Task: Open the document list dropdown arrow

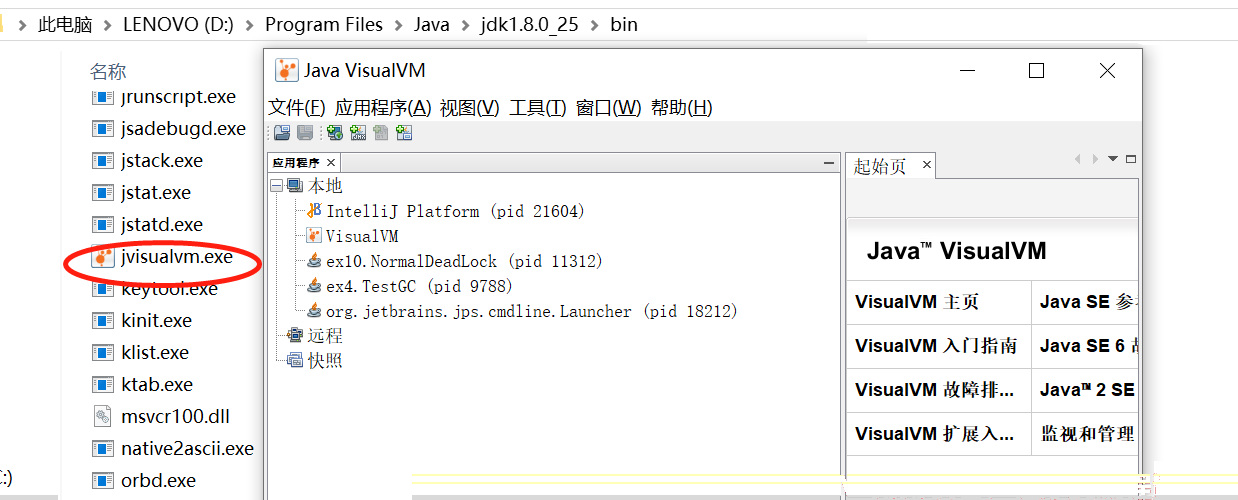Action: (x=1113, y=159)
